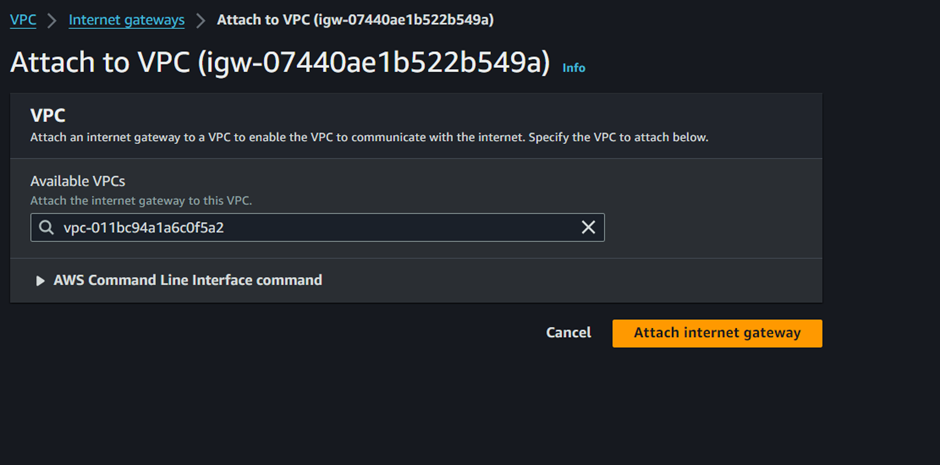
Task: Click the chevron separator after Internet gateways breadcrumb
Action: click(201, 20)
